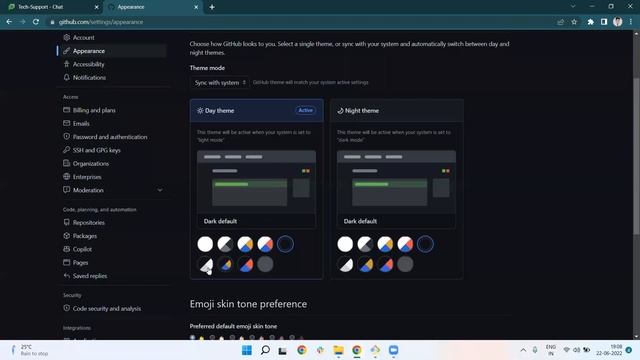Choose Light default for Day theme
The width and height of the screenshot is (640, 360).
point(205,244)
